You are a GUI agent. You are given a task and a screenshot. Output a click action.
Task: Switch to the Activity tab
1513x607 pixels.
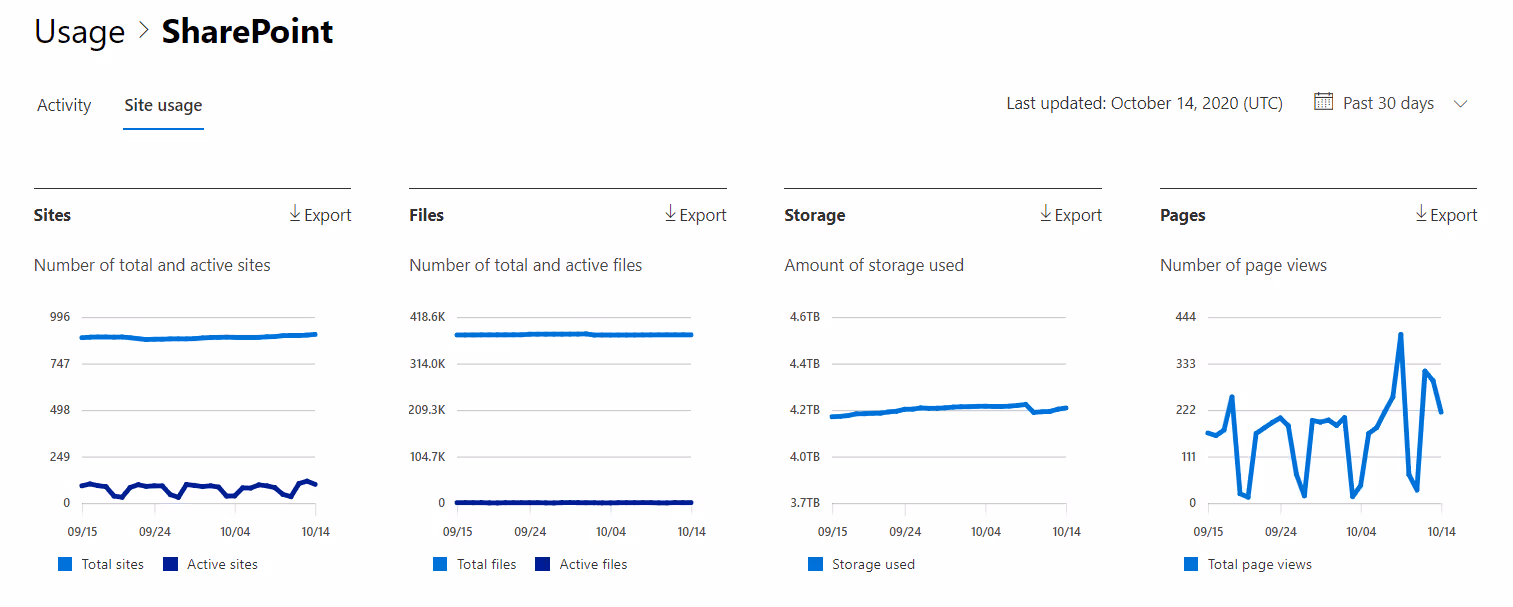tap(64, 105)
